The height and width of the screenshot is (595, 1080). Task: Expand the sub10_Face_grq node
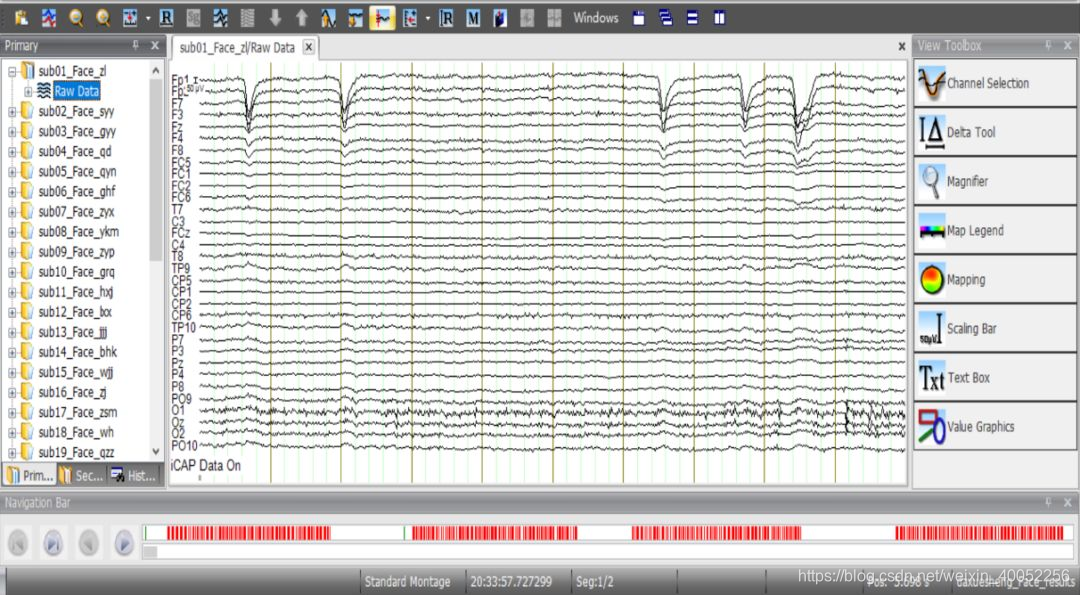12,272
